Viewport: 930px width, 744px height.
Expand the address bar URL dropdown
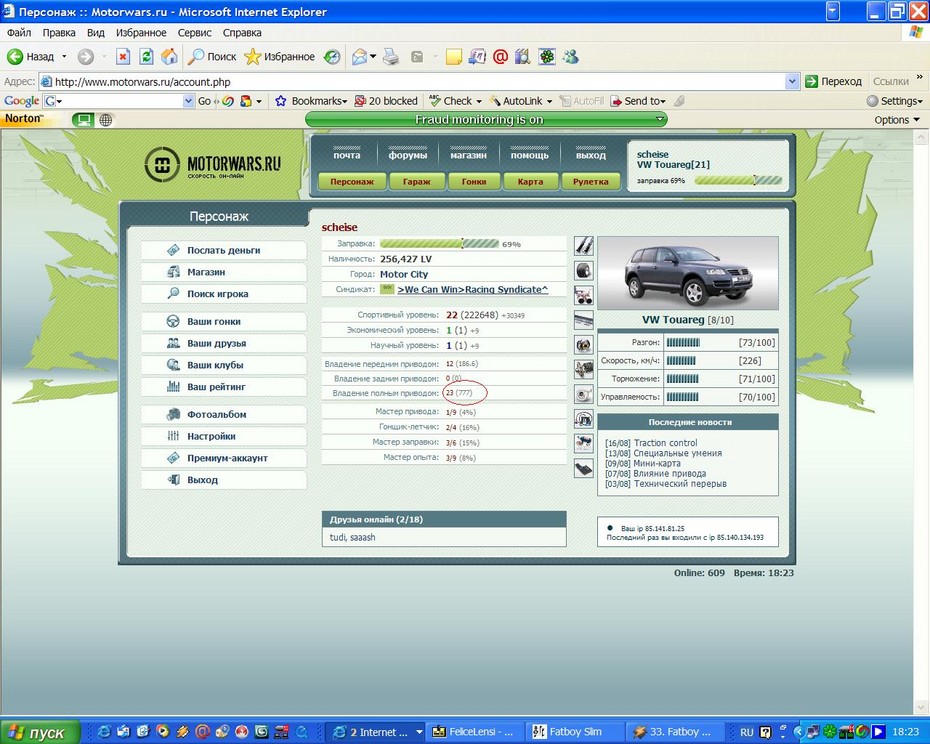pos(792,81)
